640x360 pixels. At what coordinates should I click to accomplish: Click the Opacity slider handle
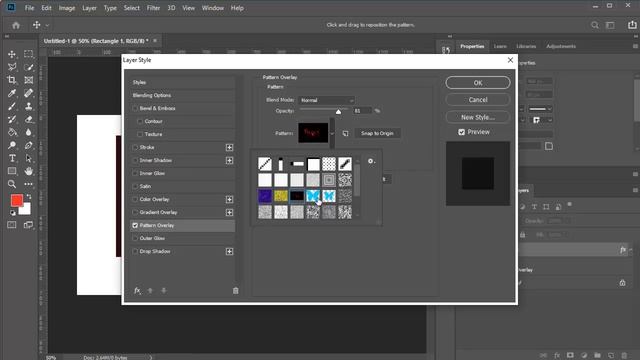[x=338, y=111]
